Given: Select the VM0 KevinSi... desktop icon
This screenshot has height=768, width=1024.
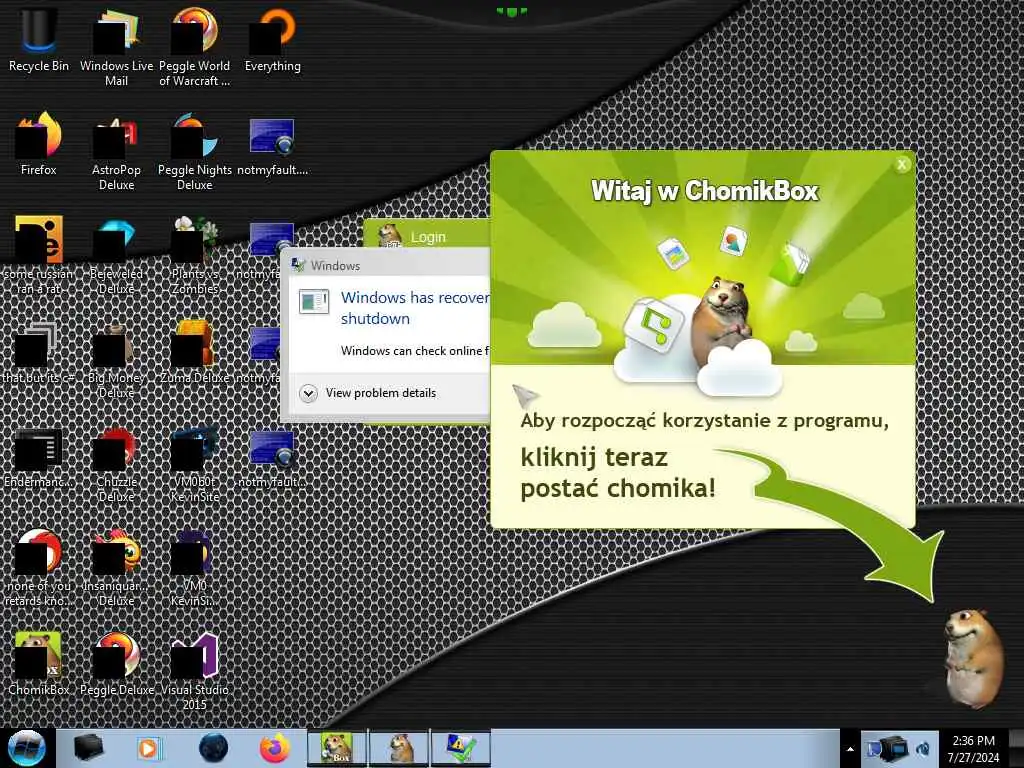Looking at the screenshot, I should tap(195, 567).
